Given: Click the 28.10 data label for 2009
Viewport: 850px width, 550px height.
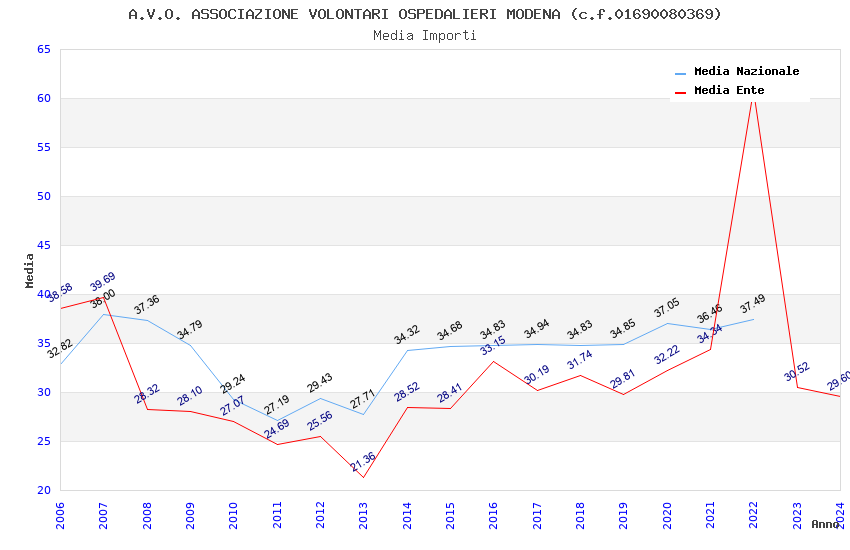Looking at the screenshot, I should point(190,396).
